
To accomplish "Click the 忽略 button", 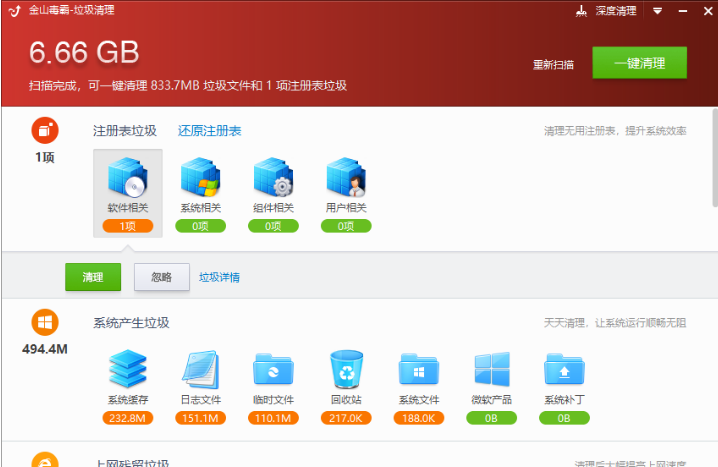I will point(162,277).
